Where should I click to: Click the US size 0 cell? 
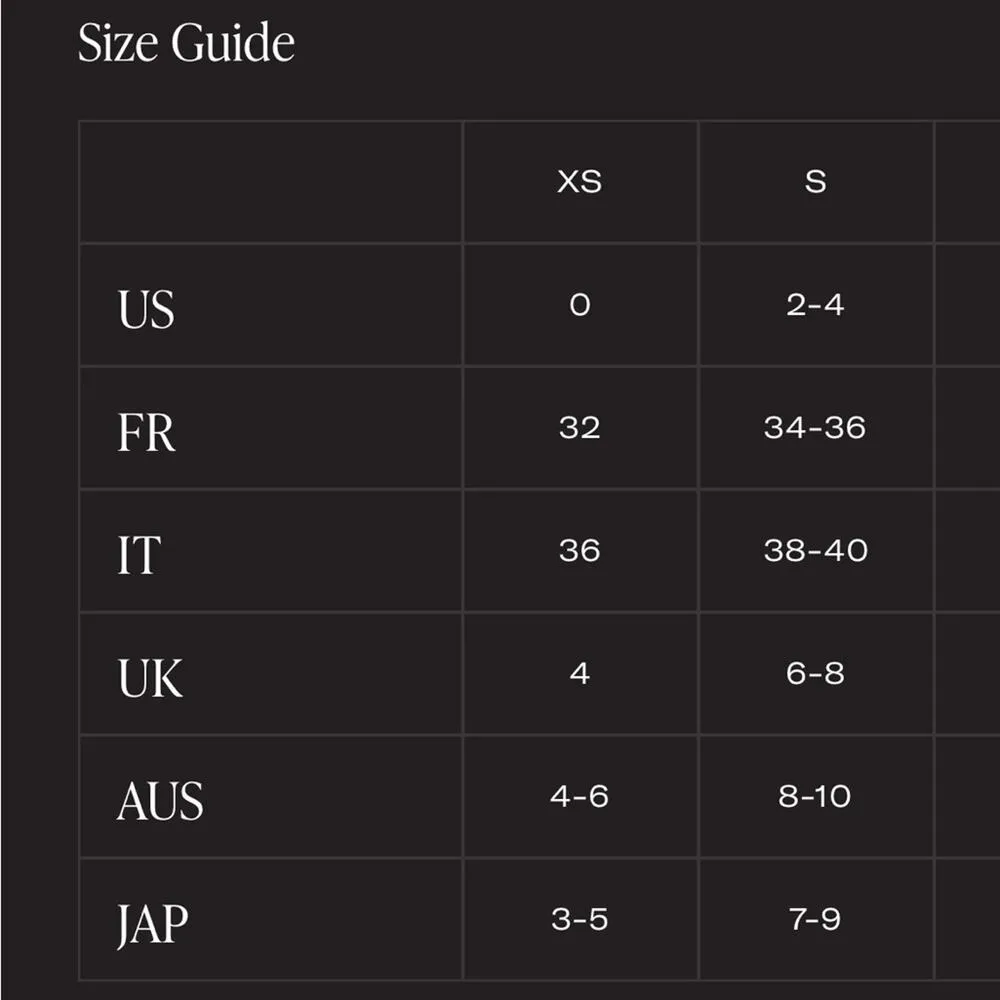tap(580, 305)
